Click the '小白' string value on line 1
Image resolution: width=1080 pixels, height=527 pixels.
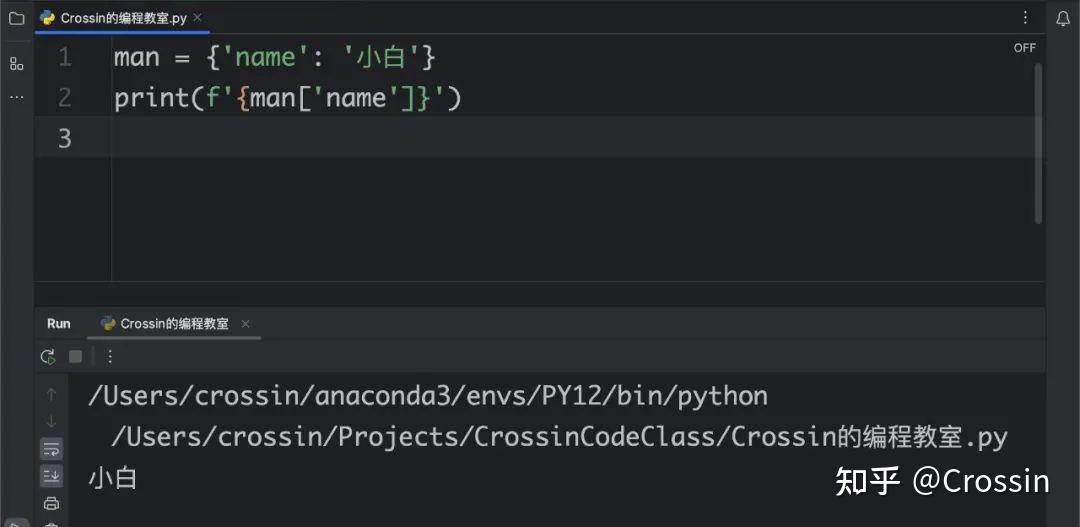(382, 57)
